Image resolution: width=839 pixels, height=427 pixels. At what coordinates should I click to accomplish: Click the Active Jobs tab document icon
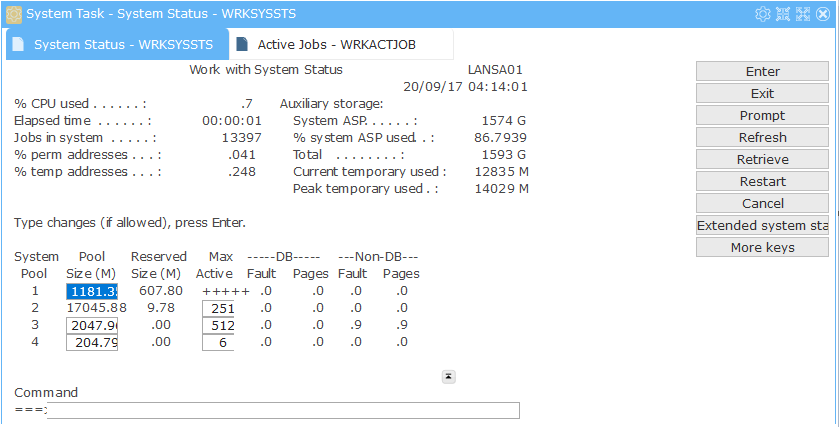[x=242, y=45]
